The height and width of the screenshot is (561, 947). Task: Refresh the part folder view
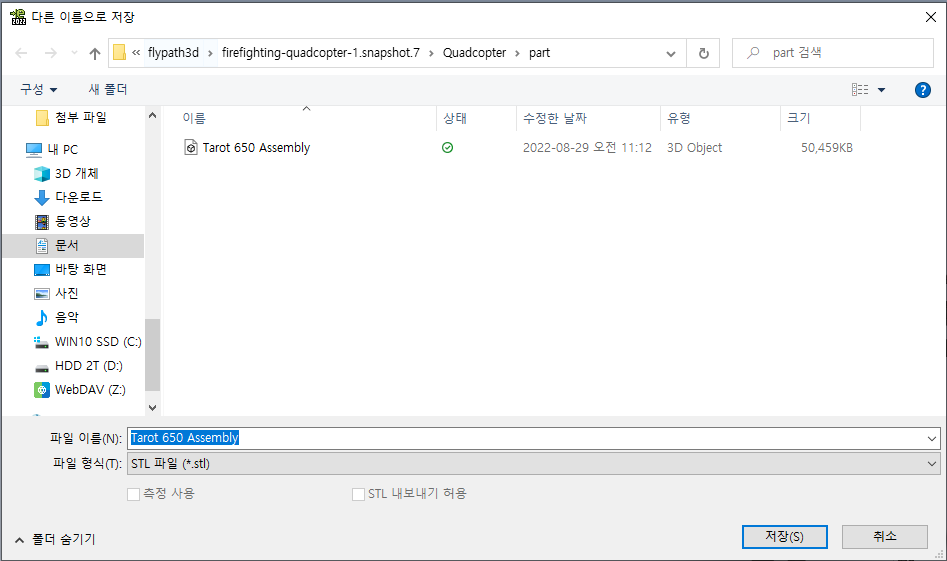704,53
